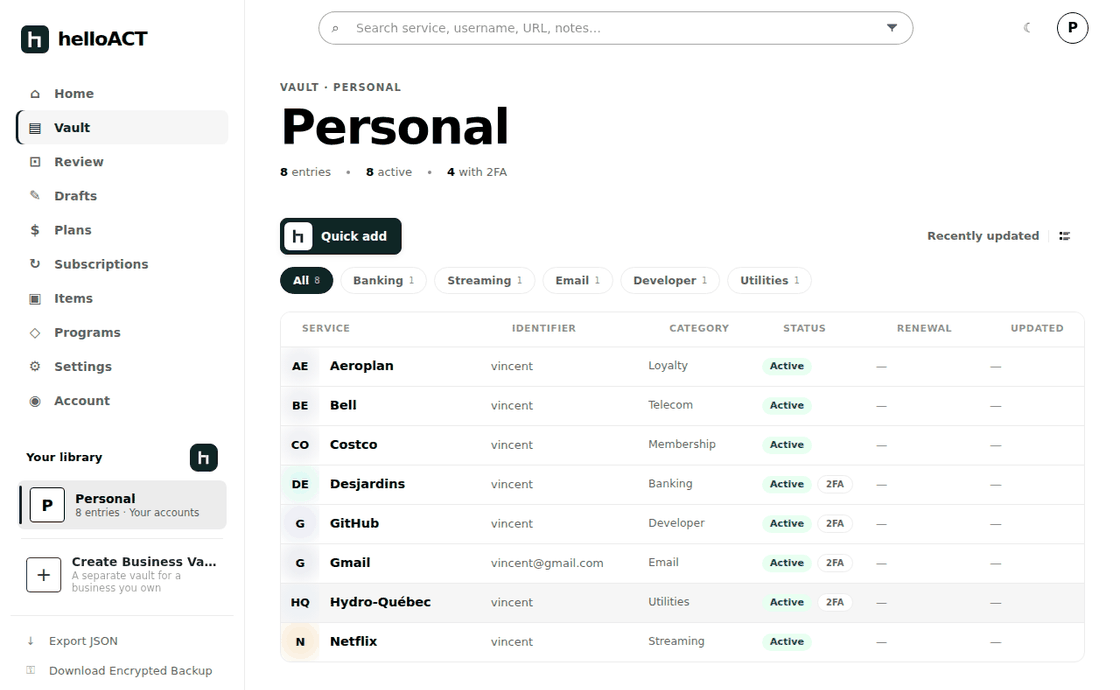Toggle dark mode moon icon
Image resolution: width=1120 pixels, height=690 pixels.
point(1027,28)
